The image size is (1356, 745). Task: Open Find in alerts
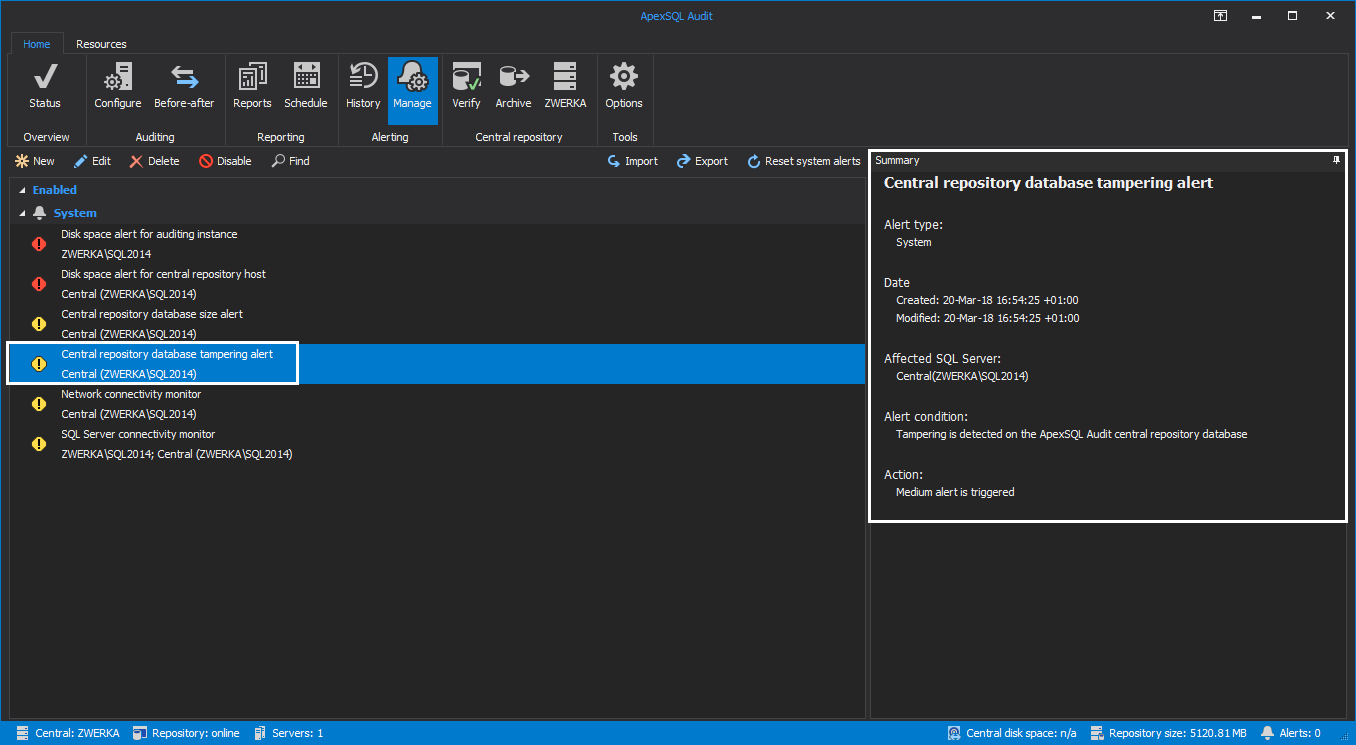291,161
